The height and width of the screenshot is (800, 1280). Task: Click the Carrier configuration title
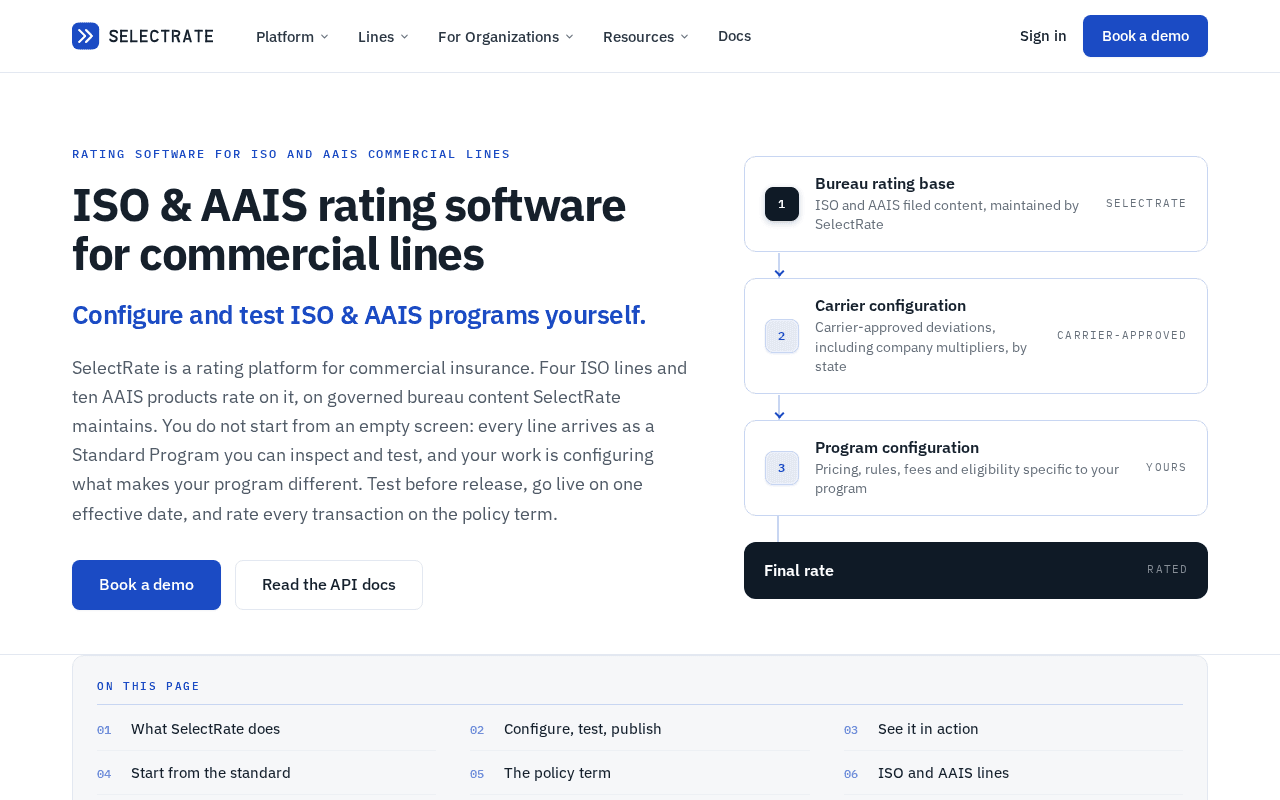(x=890, y=306)
